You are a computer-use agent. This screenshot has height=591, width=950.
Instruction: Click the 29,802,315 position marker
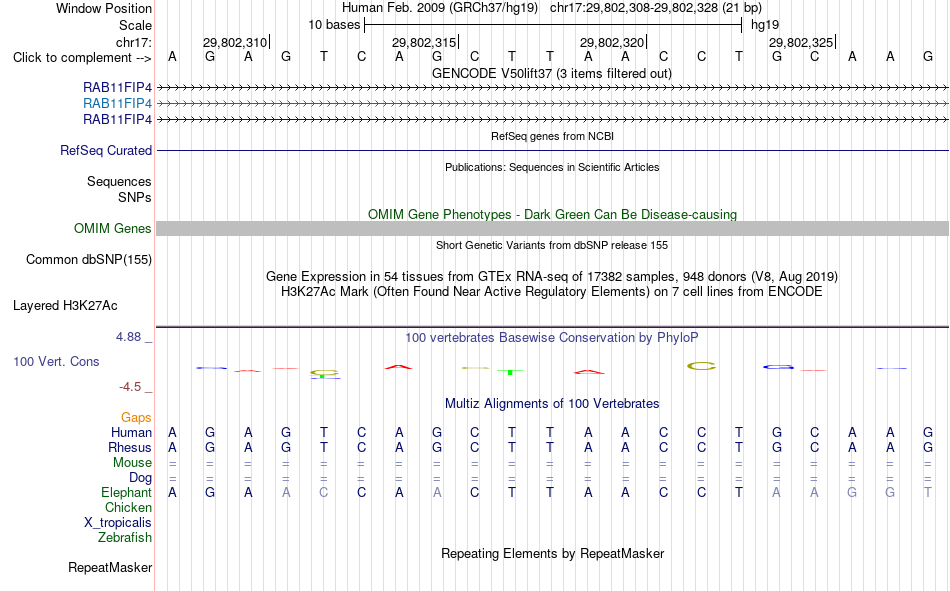pyautogui.click(x=425, y=42)
